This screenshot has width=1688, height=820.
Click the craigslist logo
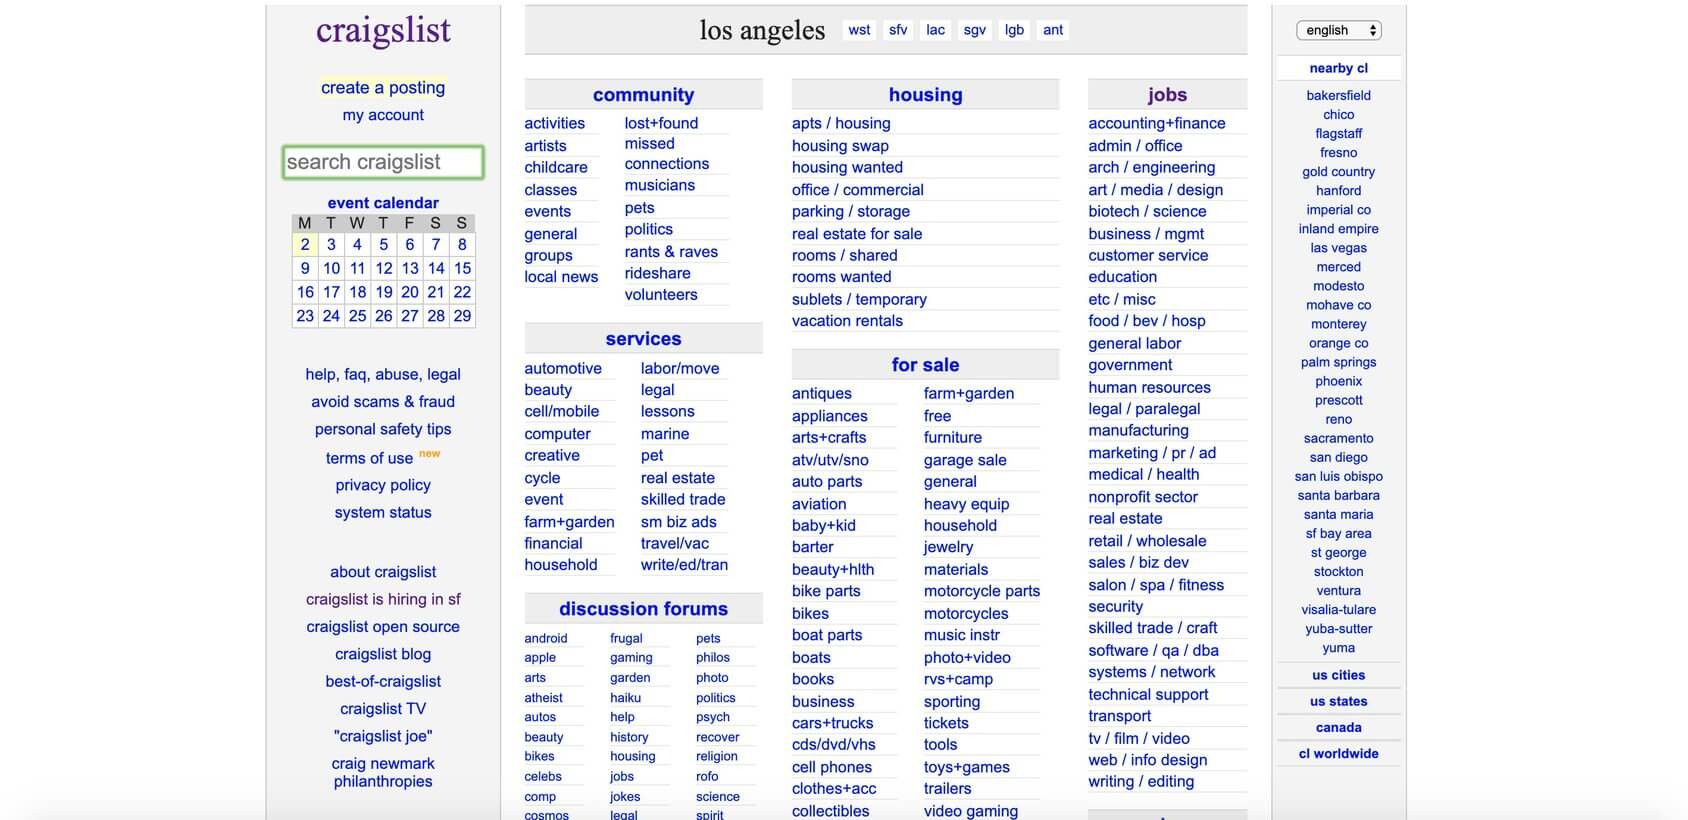(383, 31)
